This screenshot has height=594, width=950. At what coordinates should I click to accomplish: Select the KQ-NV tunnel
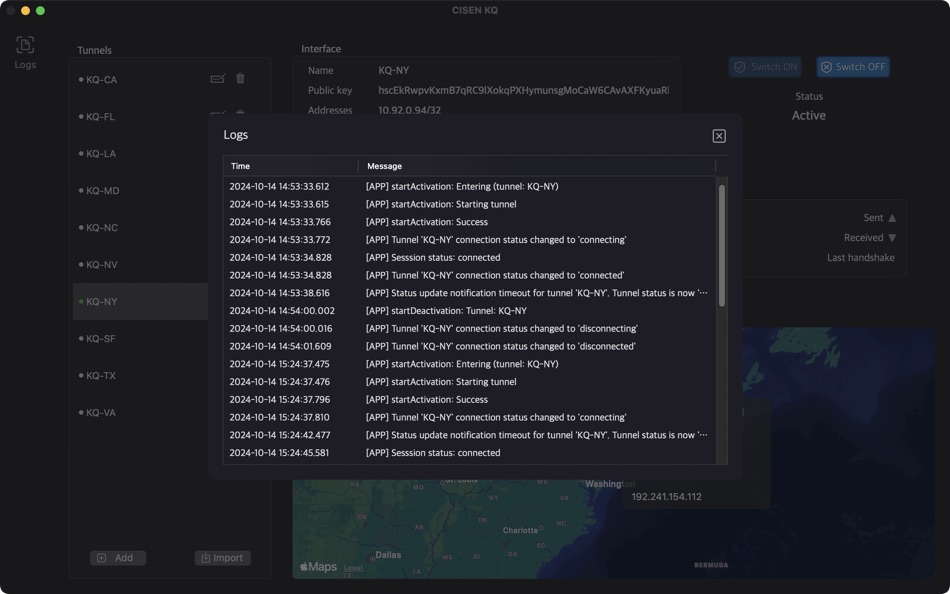[141, 264]
